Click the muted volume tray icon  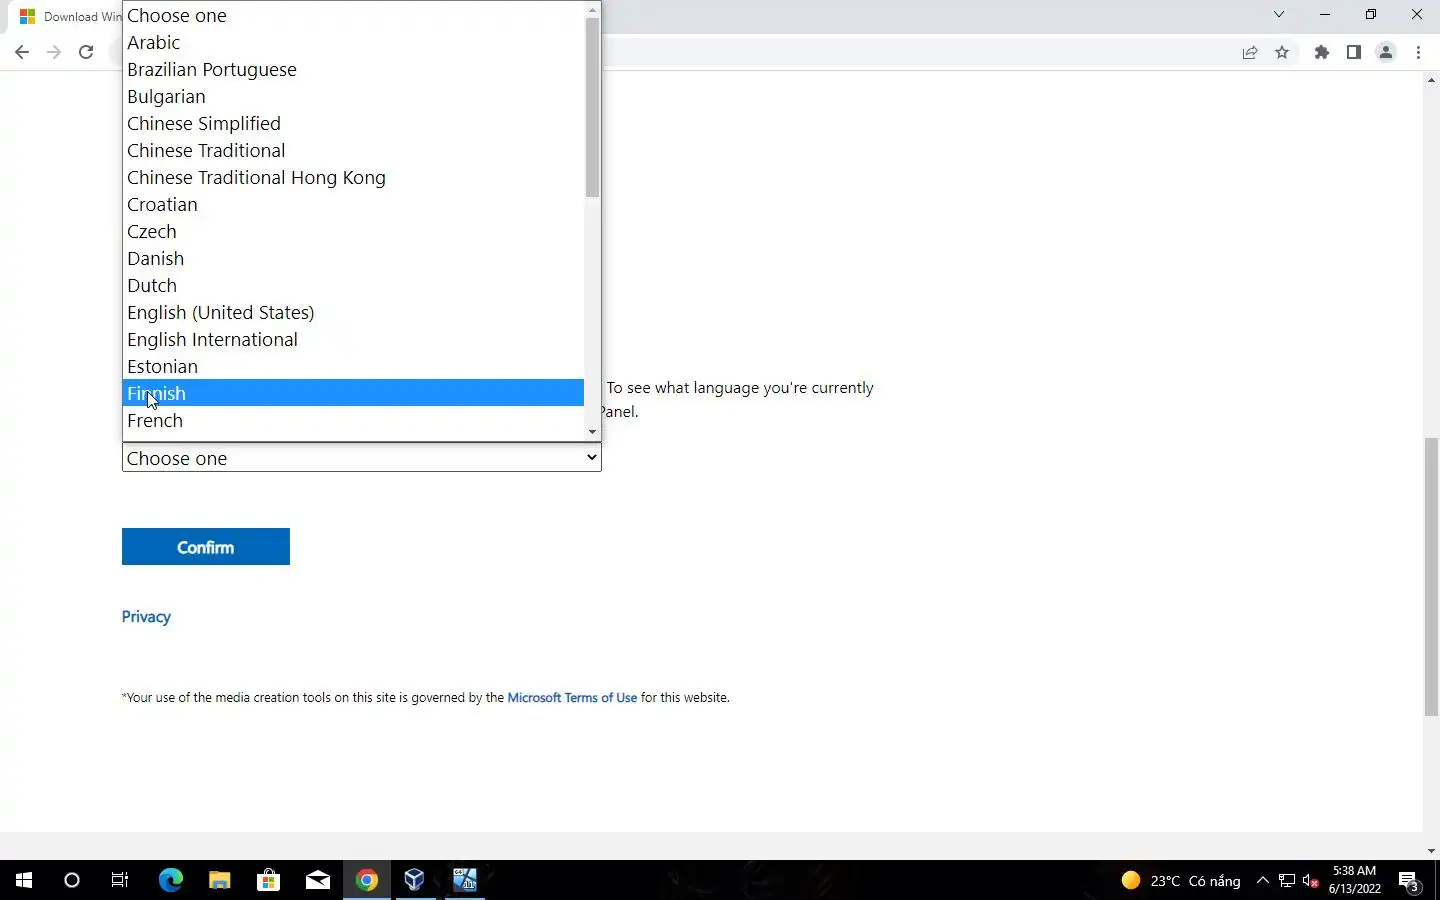(1311, 881)
